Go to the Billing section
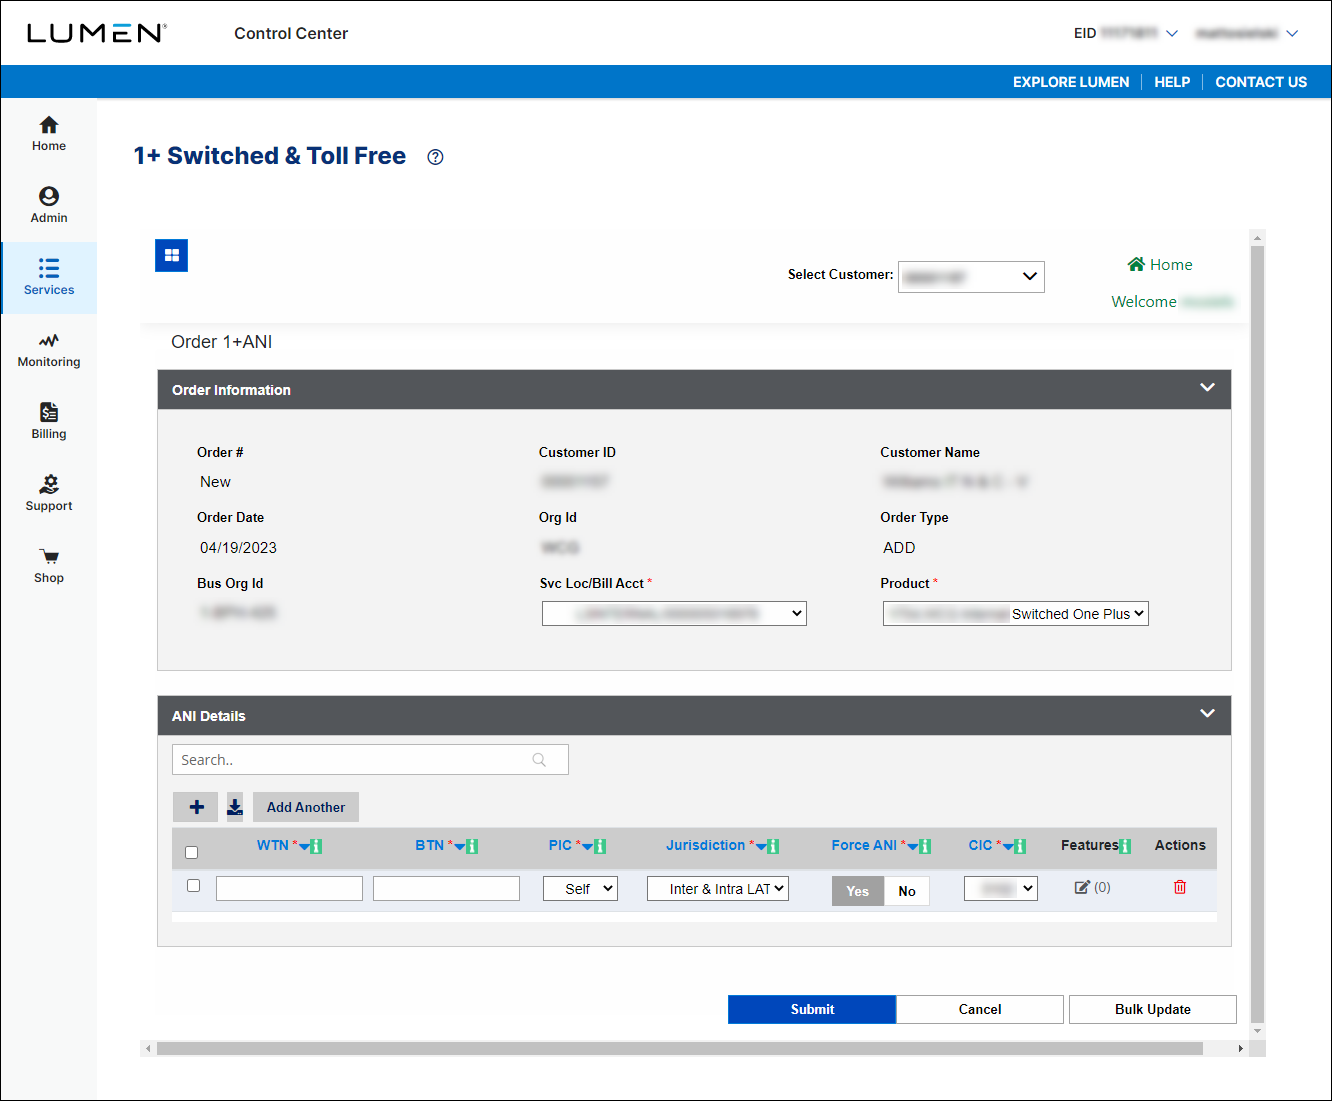The height and width of the screenshot is (1101, 1332). coord(48,419)
